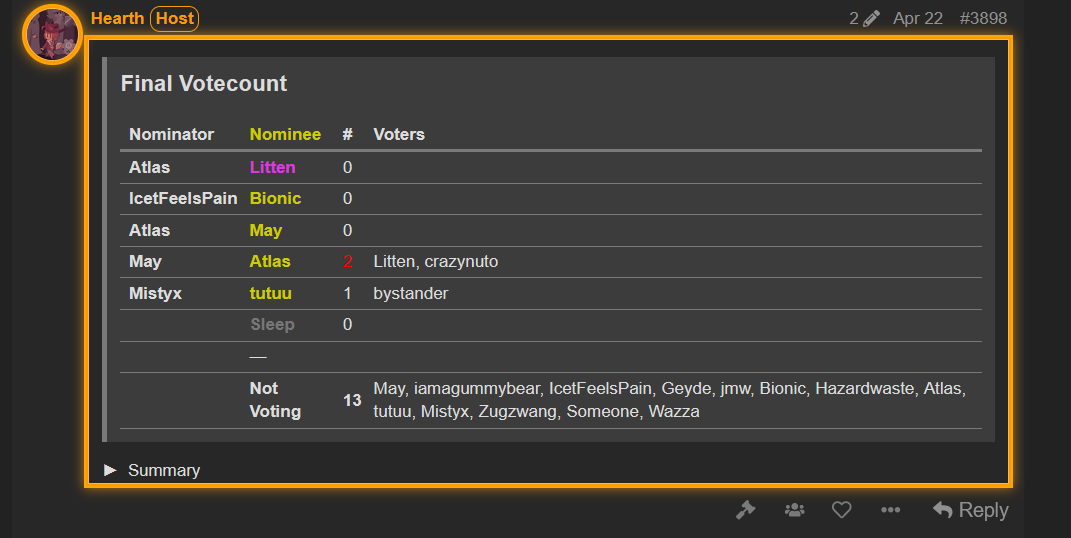Click the pencil edit history icon

(x=871, y=18)
